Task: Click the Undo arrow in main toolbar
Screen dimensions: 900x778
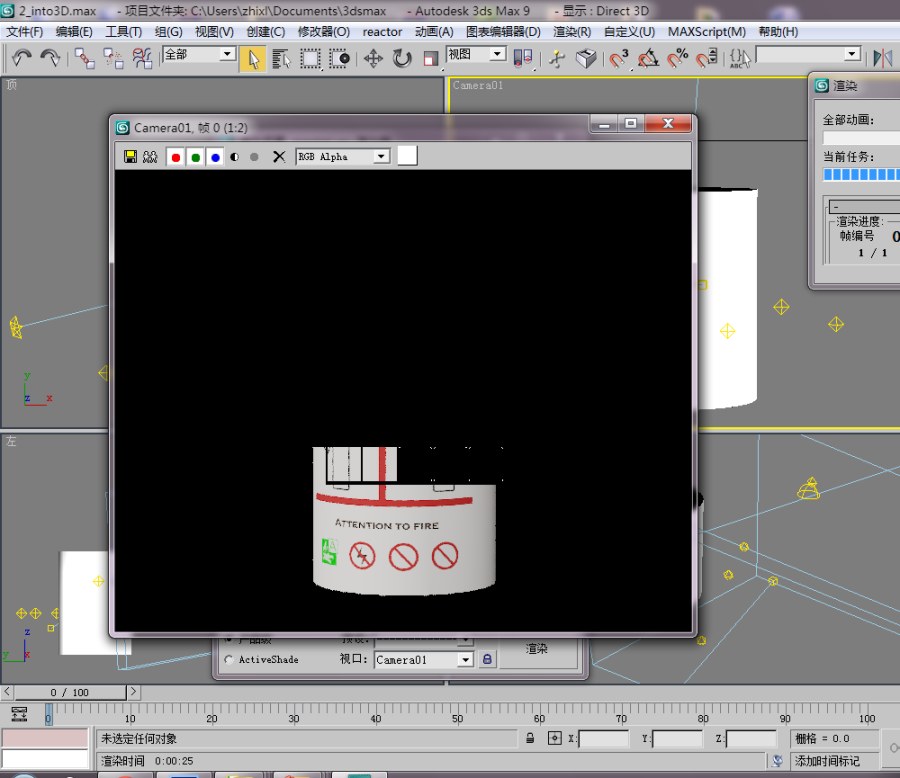Action: [x=22, y=58]
